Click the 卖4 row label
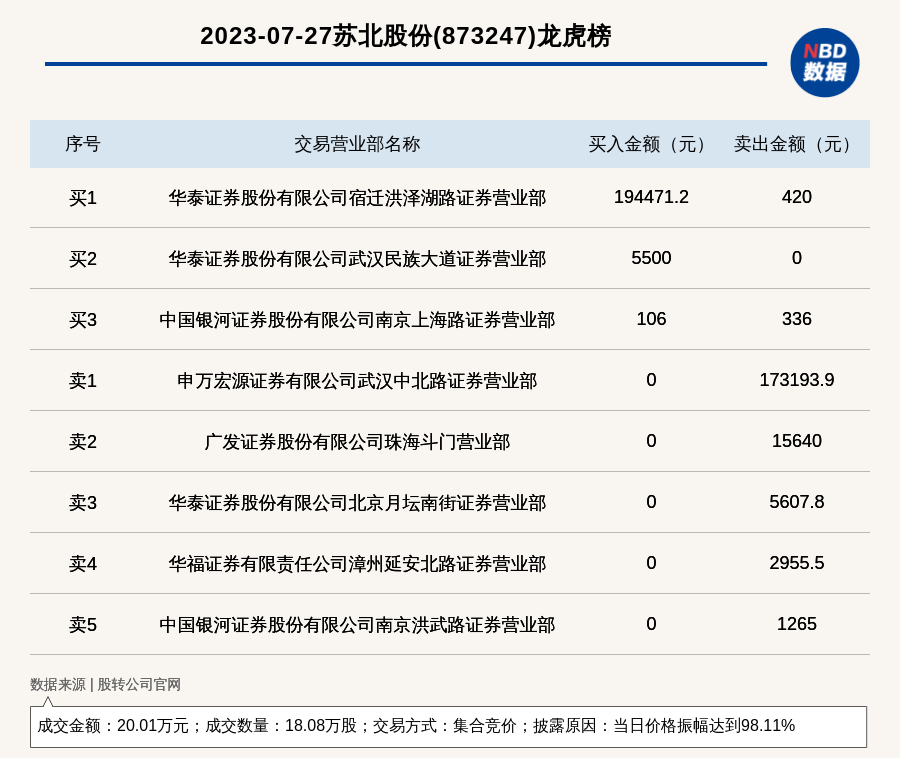Screen dimensions: 900x758 tap(83, 563)
